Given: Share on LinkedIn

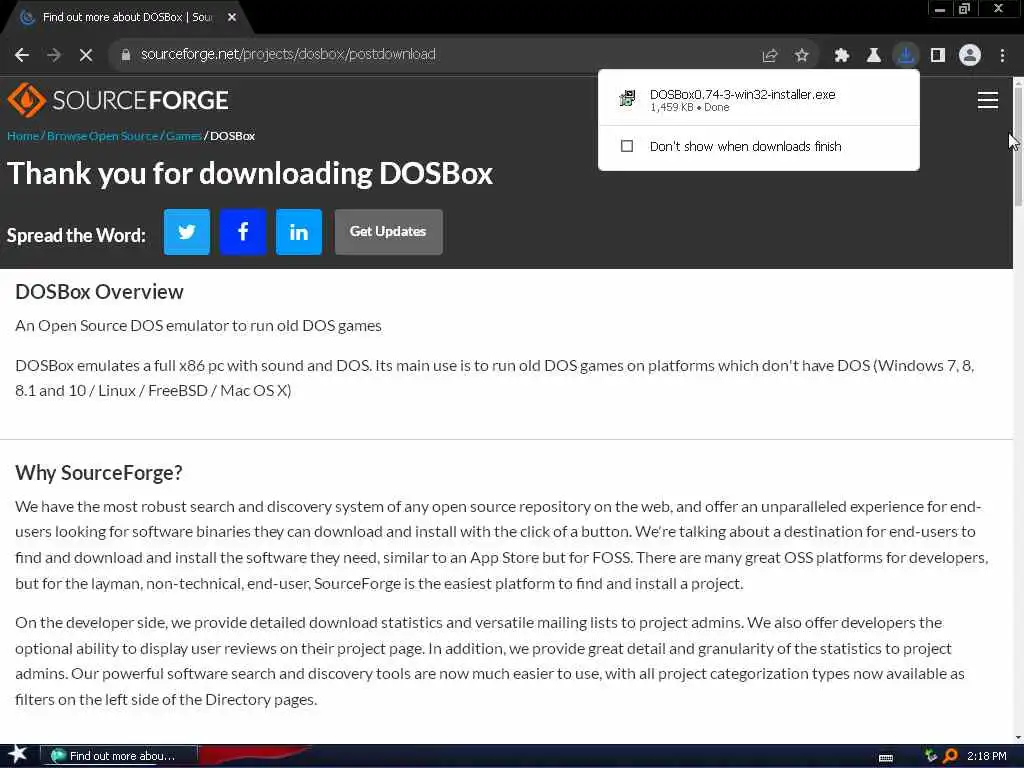Looking at the screenshot, I should pyautogui.click(x=298, y=232).
